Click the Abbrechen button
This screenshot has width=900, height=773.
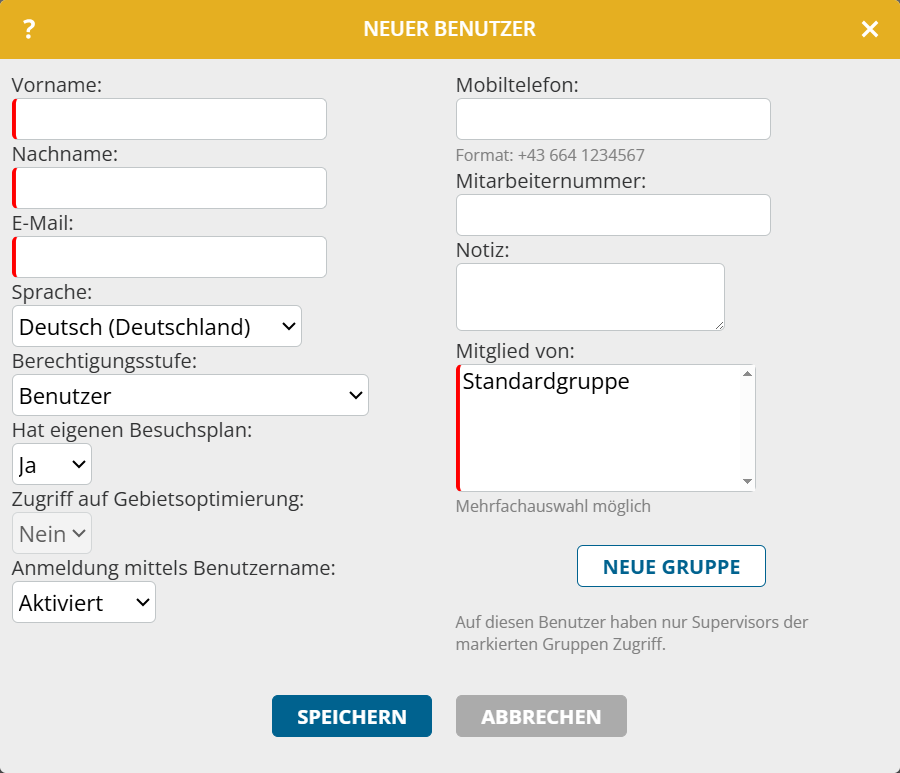pos(541,716)
